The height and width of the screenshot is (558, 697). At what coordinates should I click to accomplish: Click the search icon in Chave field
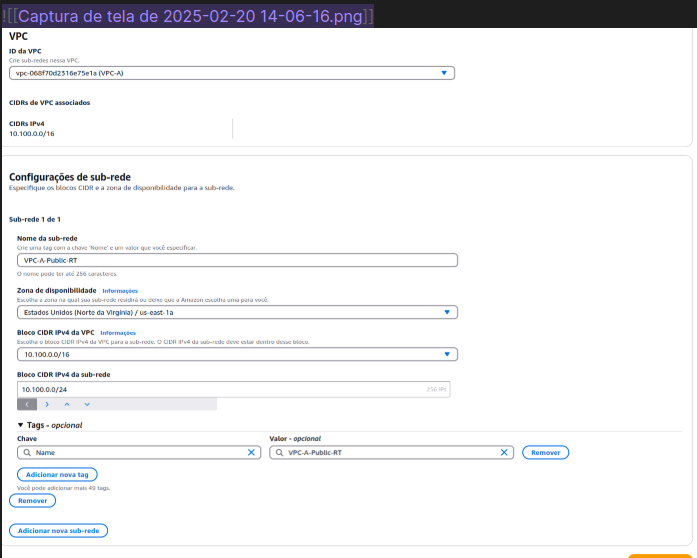pyautogui.click(x=26, y=452)
